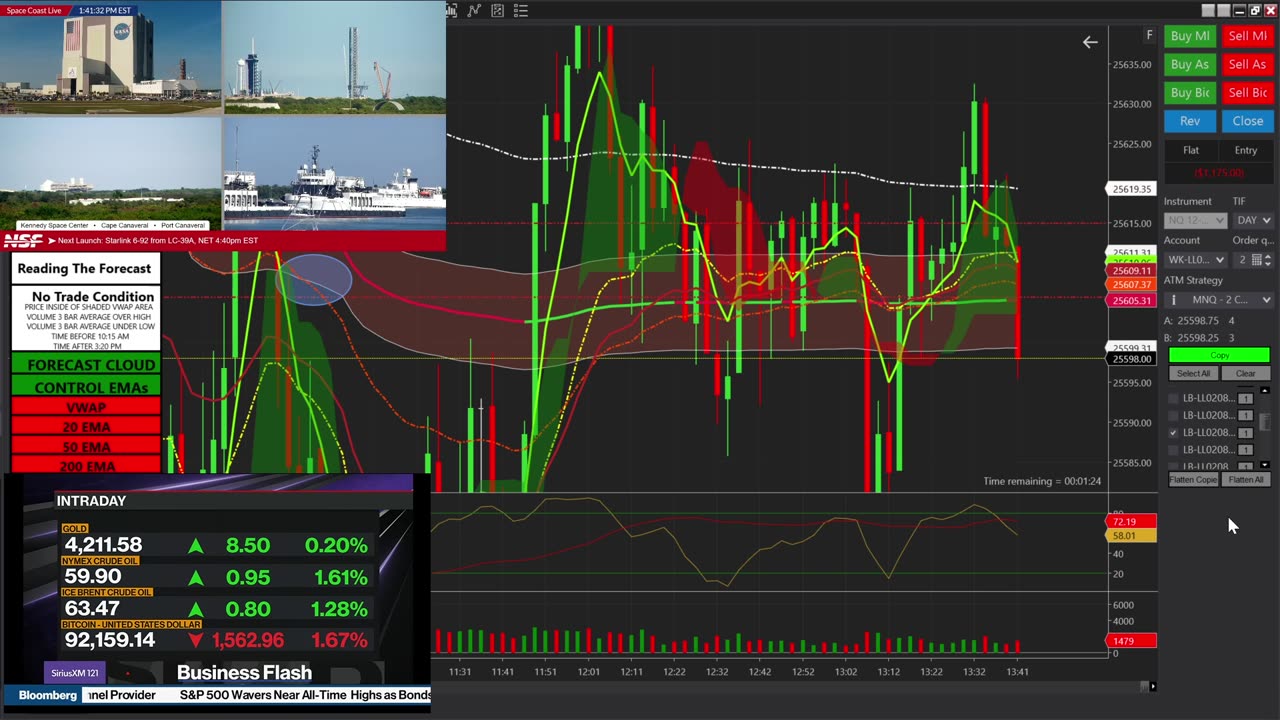The image size is (1280, 720).
Task: Click the Select All button
Action: [1193, 373]
